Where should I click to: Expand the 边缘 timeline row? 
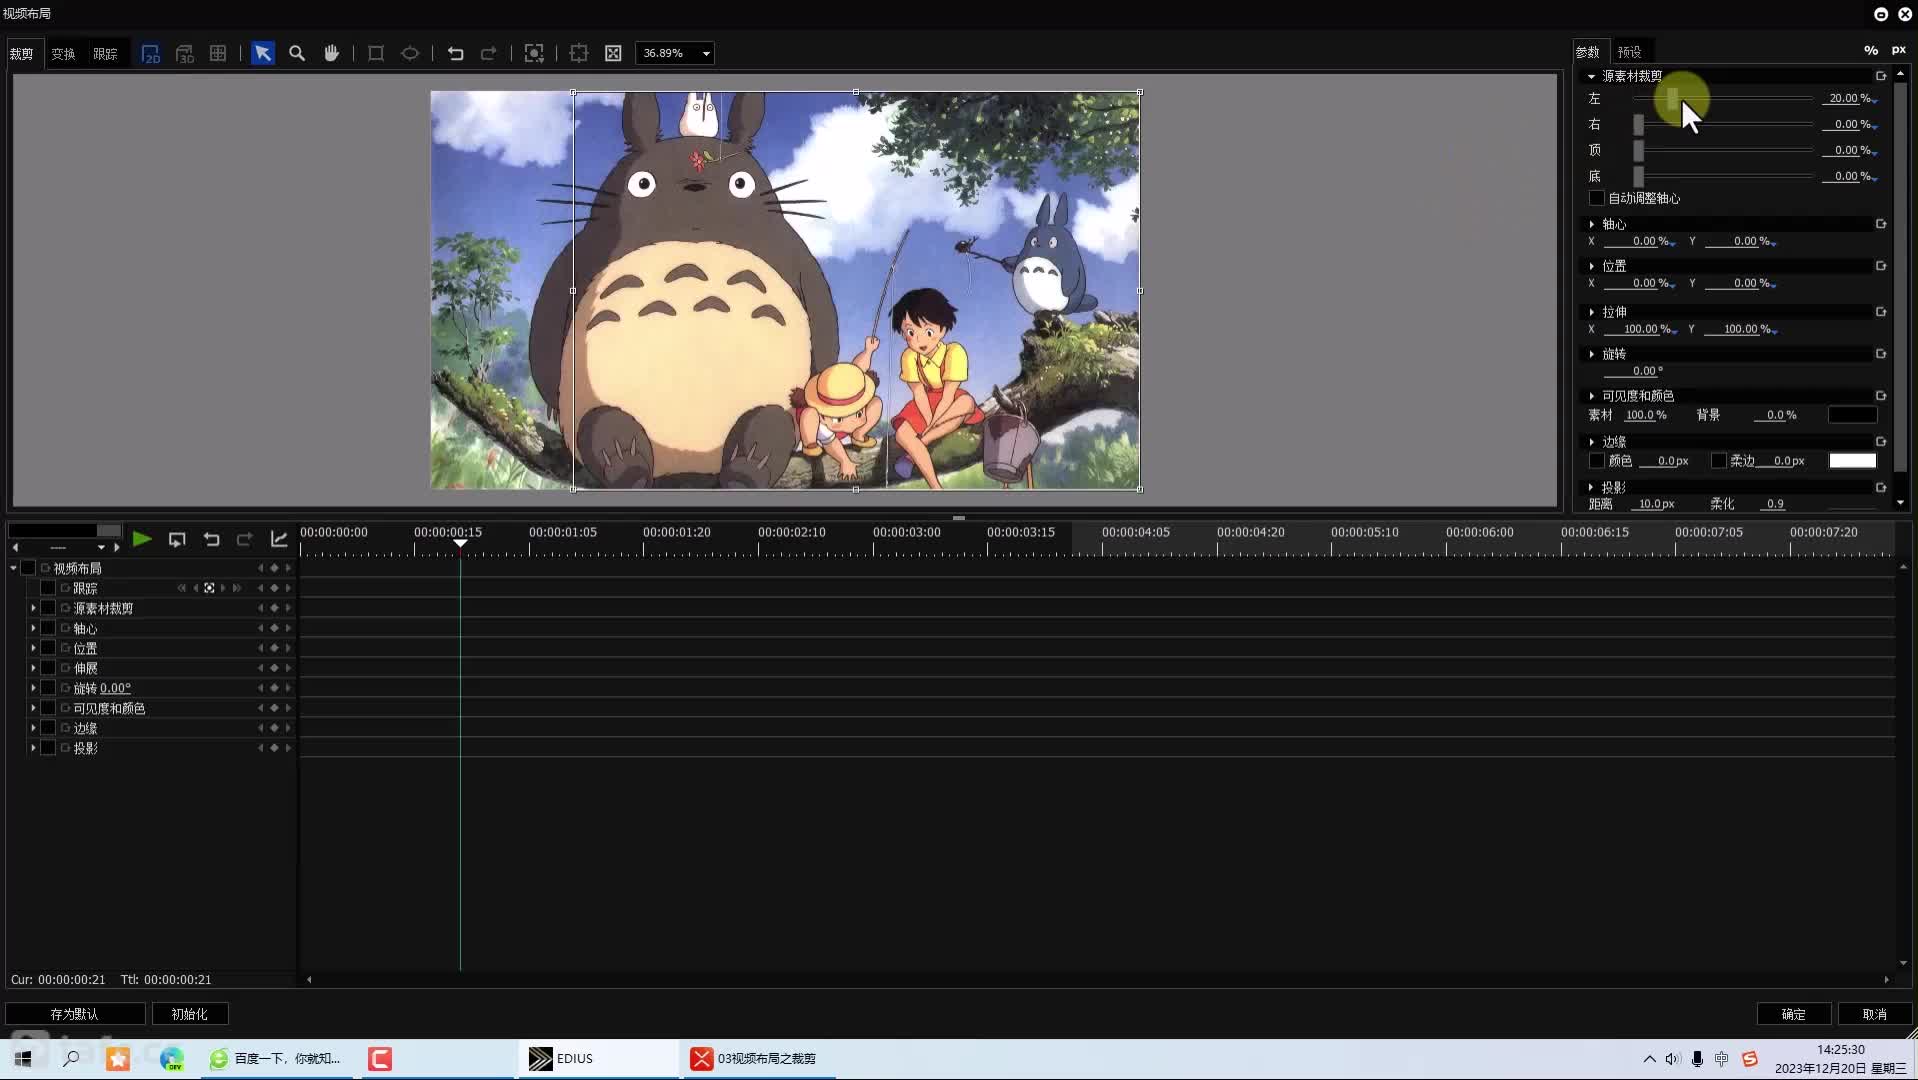click(x=33, y=728)
